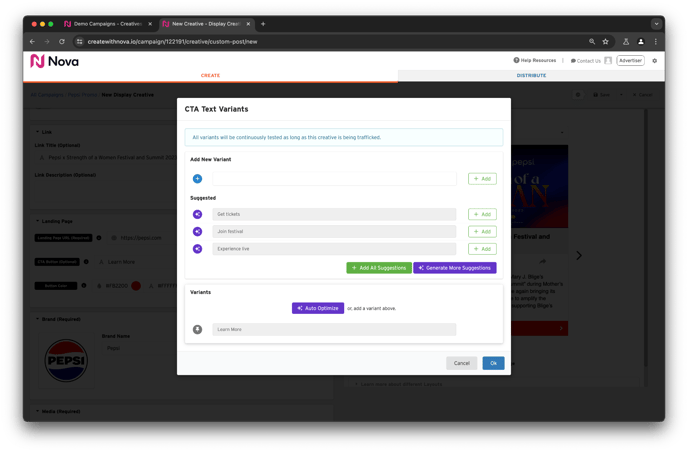This screenshot has height=452, width=688.
Task: Click the browser reload icon
Action: [62, 42]
